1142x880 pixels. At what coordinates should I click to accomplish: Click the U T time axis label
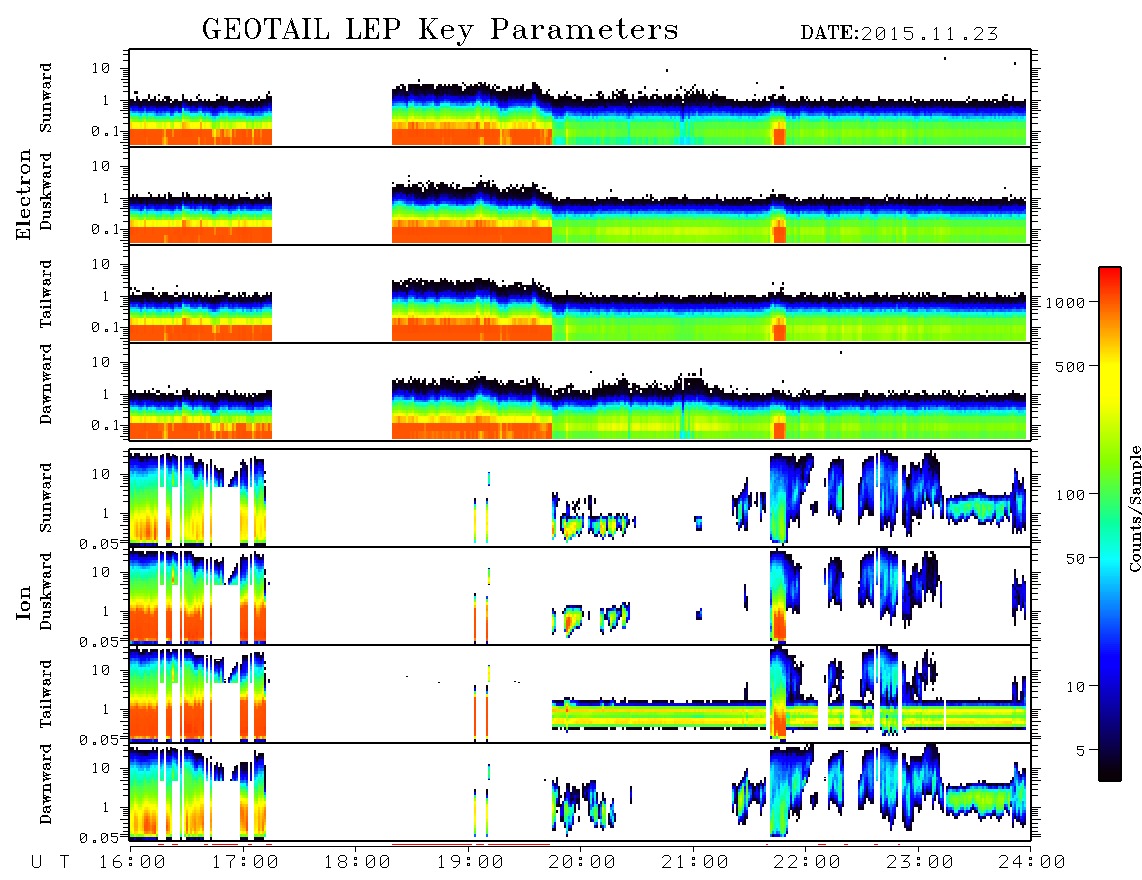[51, 863]
